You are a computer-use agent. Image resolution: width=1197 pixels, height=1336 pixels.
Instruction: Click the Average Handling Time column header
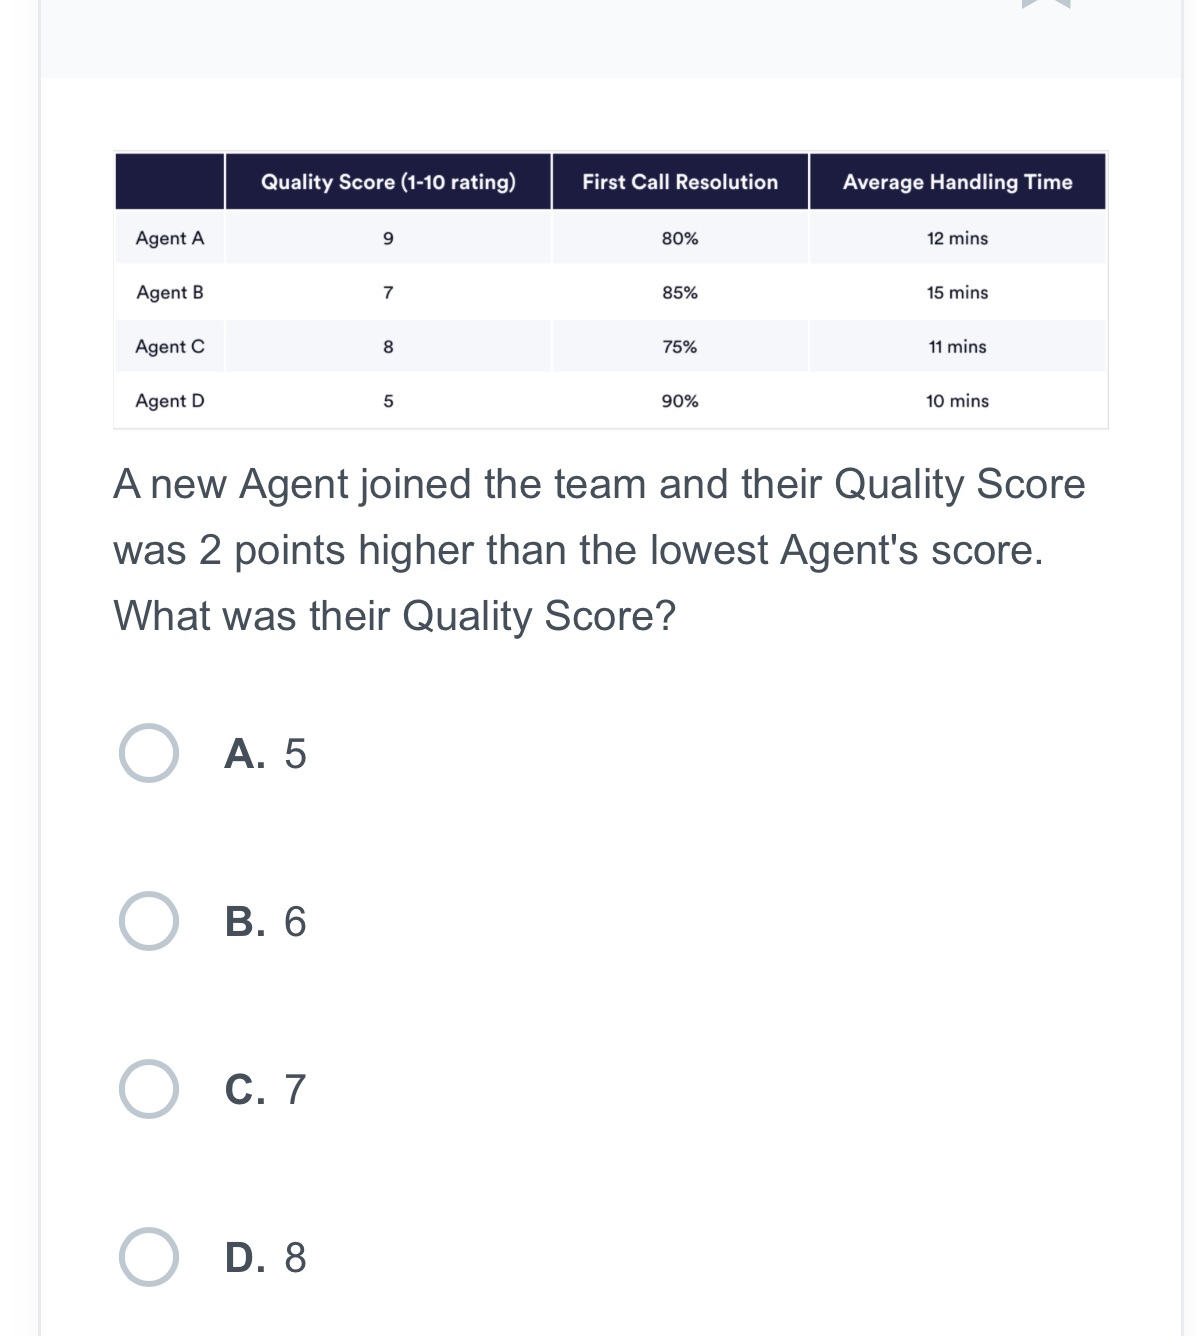(956, 182)
